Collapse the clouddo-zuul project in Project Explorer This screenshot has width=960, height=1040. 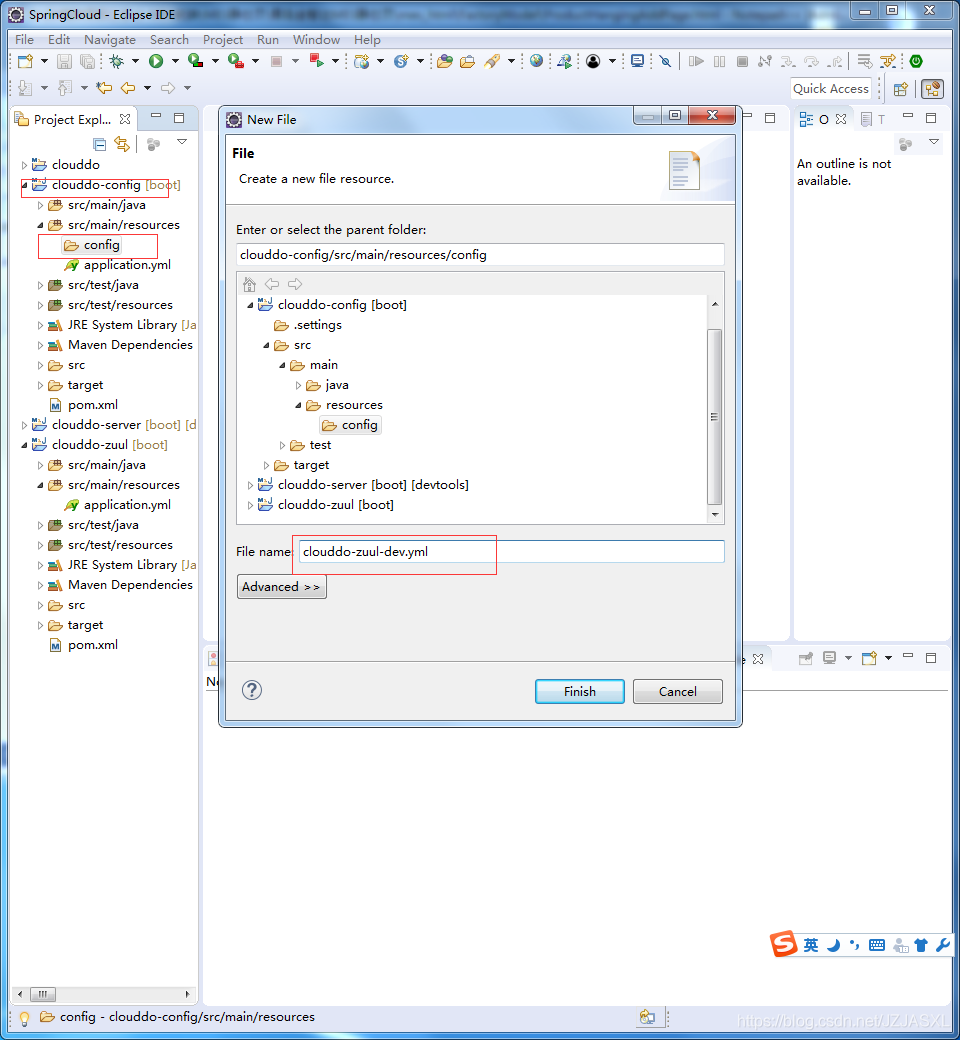[x=25, y=445]
